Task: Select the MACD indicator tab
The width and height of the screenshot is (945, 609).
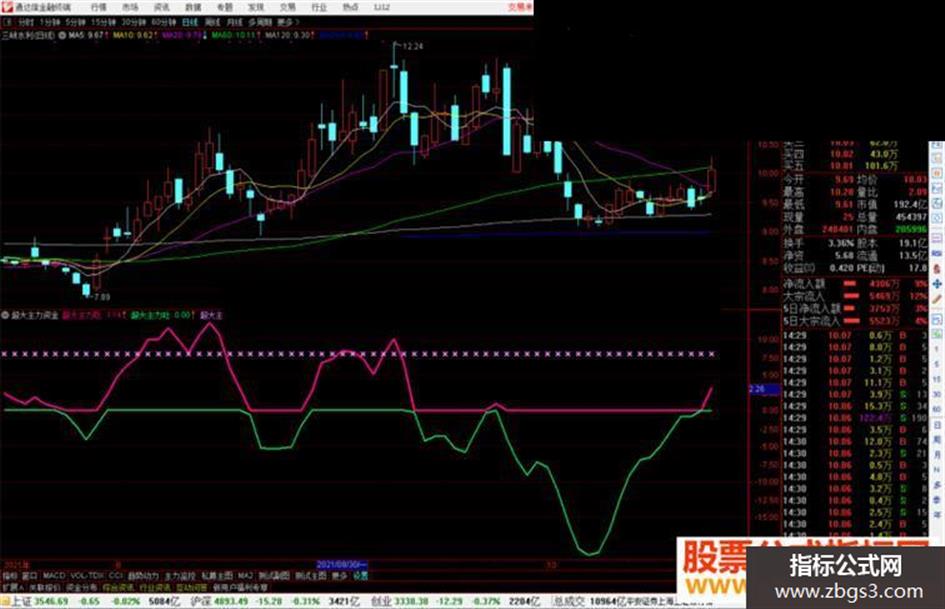Action: click(x=54, y=576)
